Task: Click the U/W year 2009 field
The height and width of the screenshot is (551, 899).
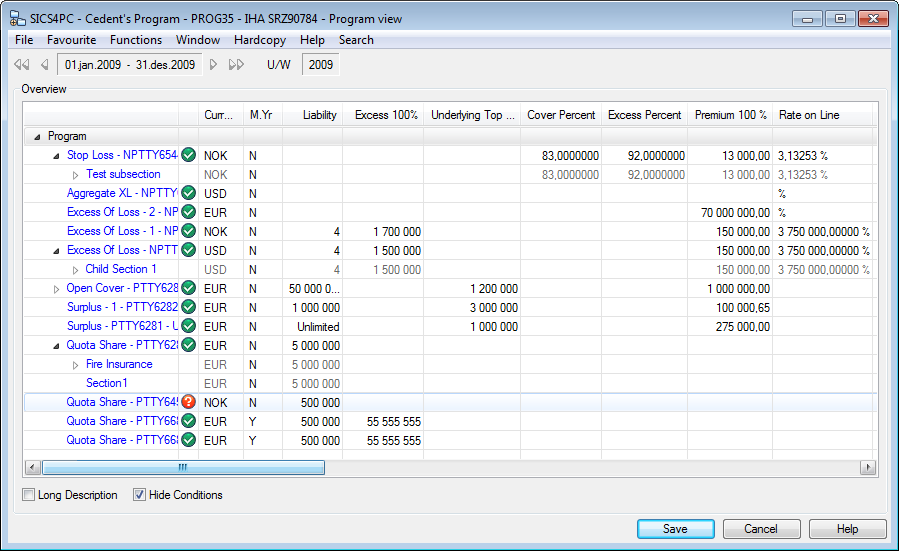Action: [320, 65]
